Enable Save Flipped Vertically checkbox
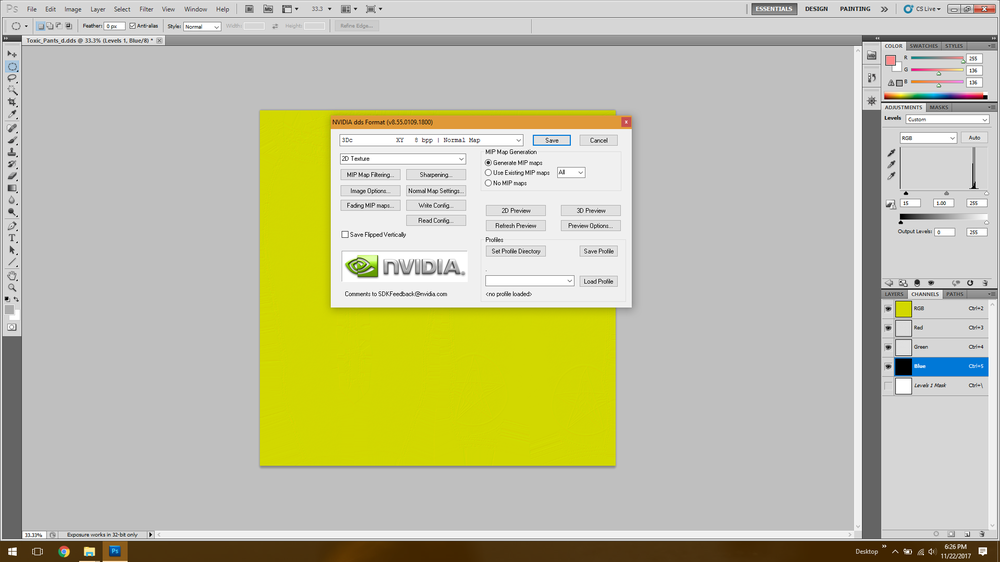The height and width of the screenshot is (562, 1000). (x=345, y=235)
